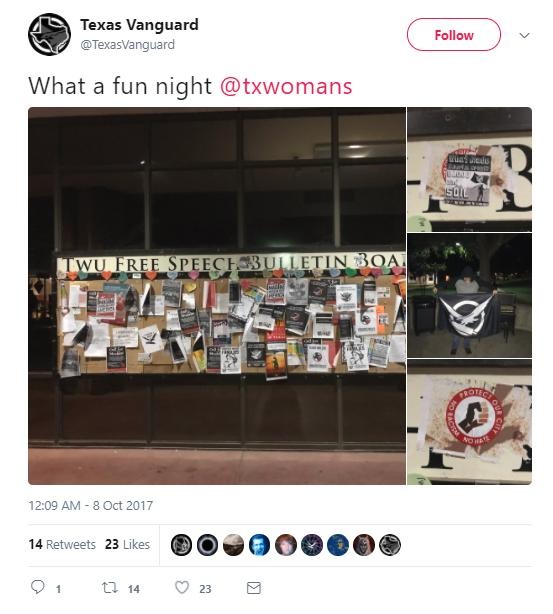Image resolution: width=553 pixels, height=614 pixels.
Task: Click the heart like icon
Action: point(182,587)
